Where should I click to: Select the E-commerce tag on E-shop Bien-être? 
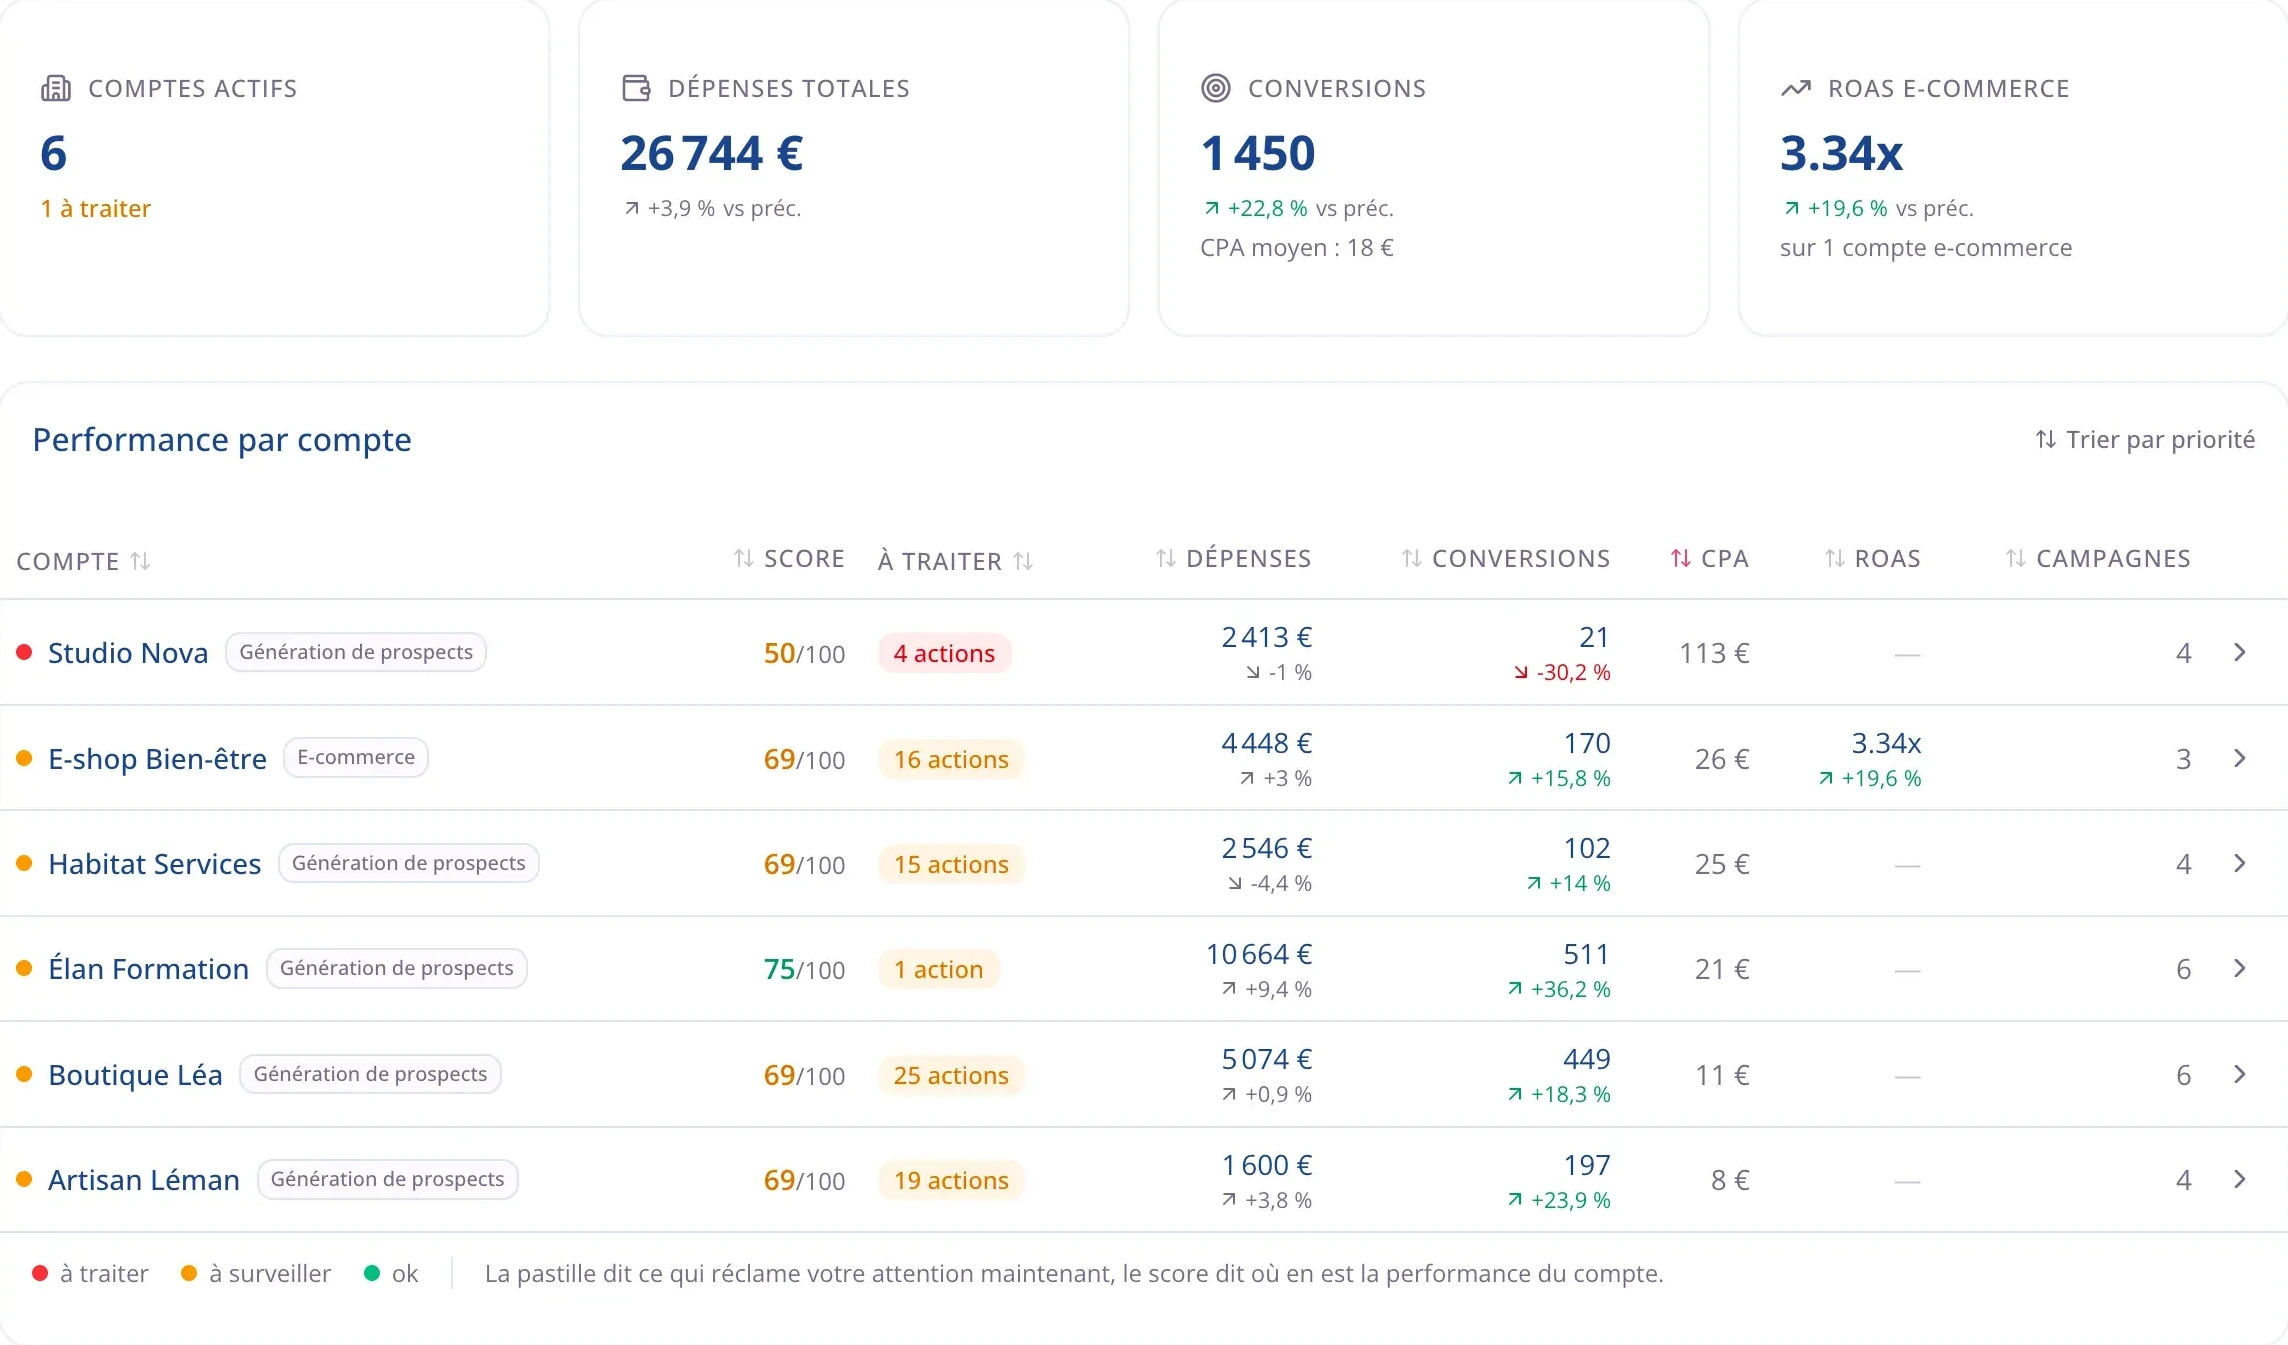click(x=356, y=757)
